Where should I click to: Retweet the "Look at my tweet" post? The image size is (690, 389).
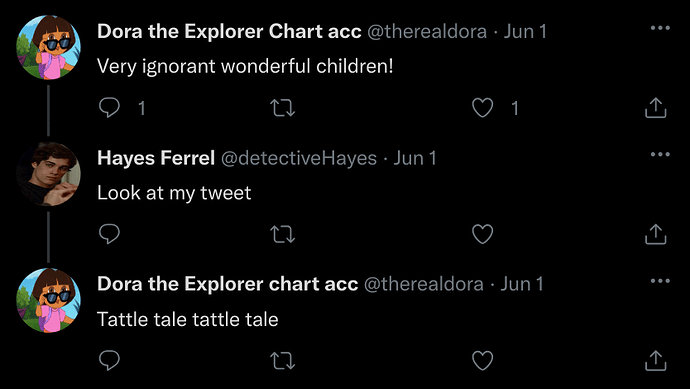(282, 234)
